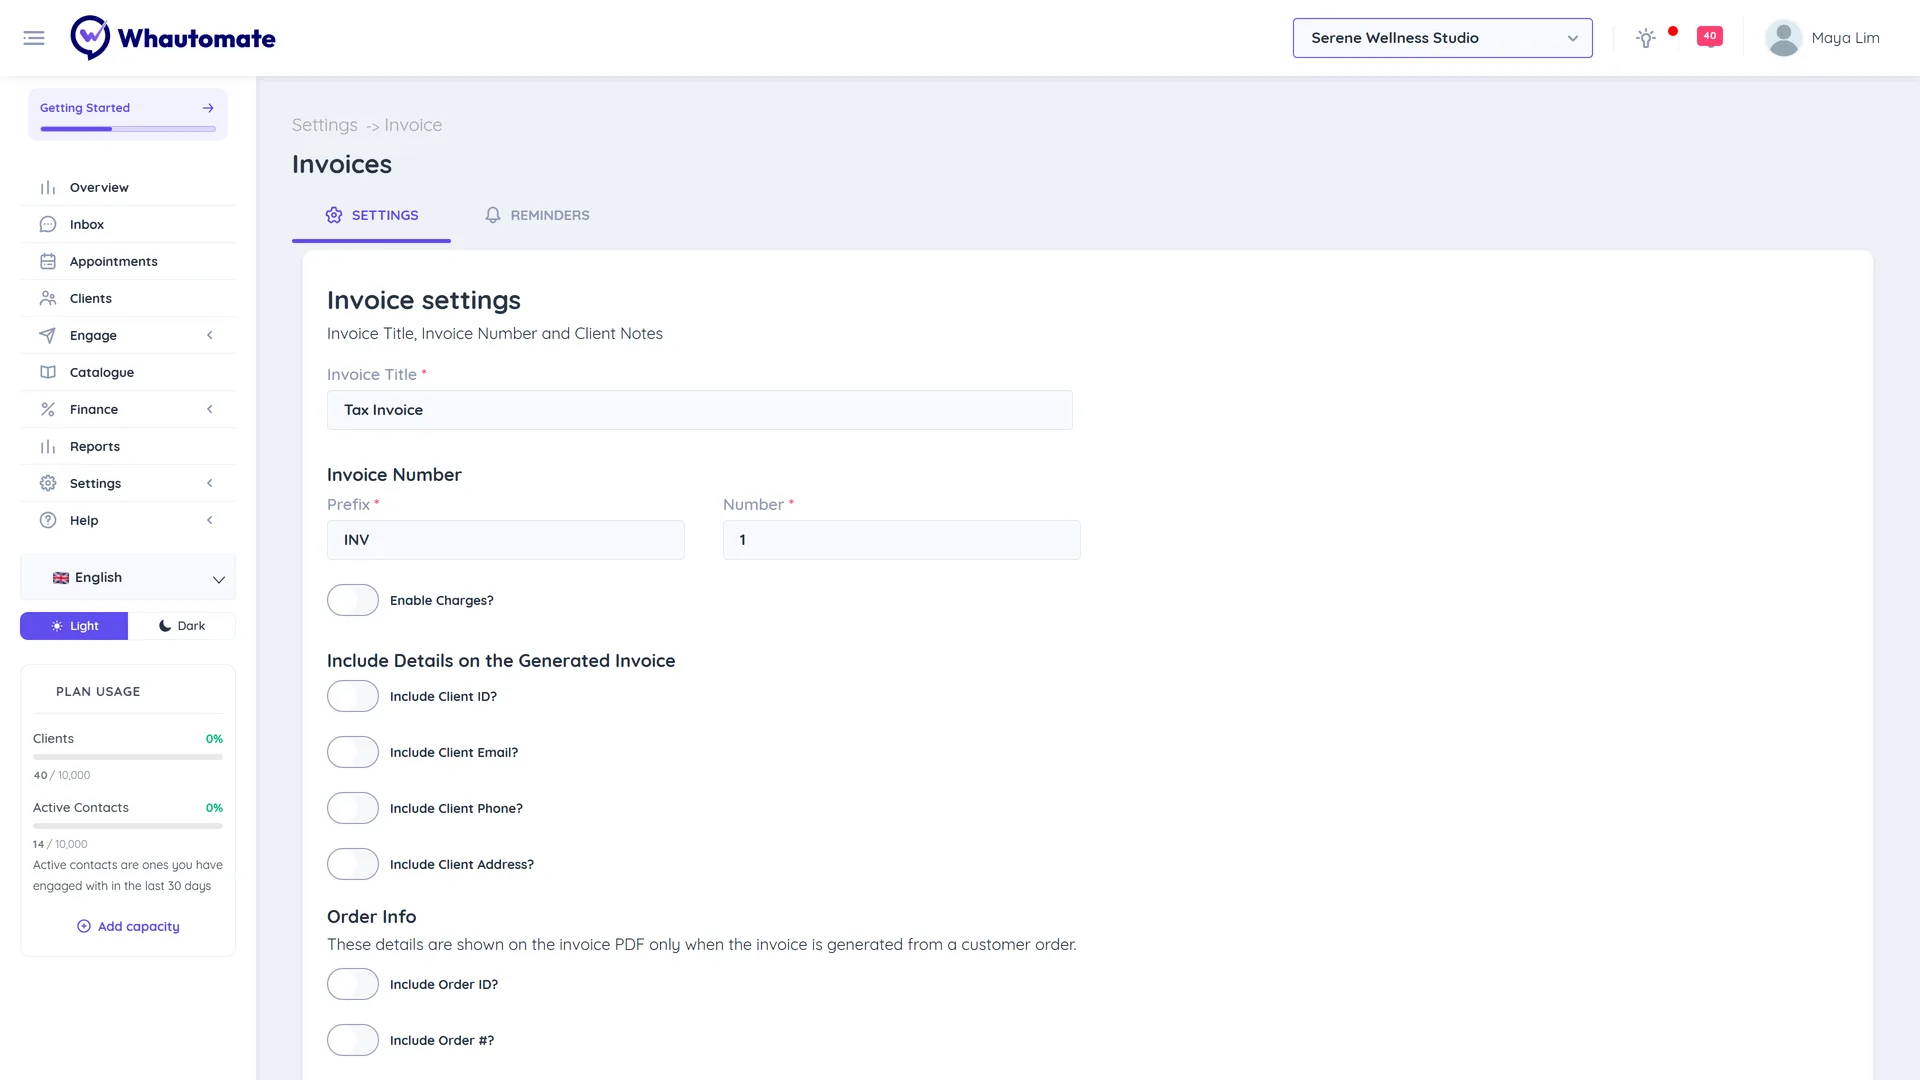Click the Clients usage progress bar
1920x1080 pixels.
(x=128, y=757)
